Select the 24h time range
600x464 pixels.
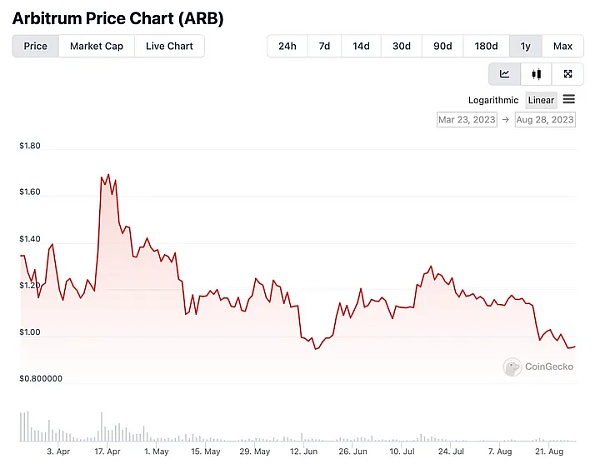[x=287, y=46]
